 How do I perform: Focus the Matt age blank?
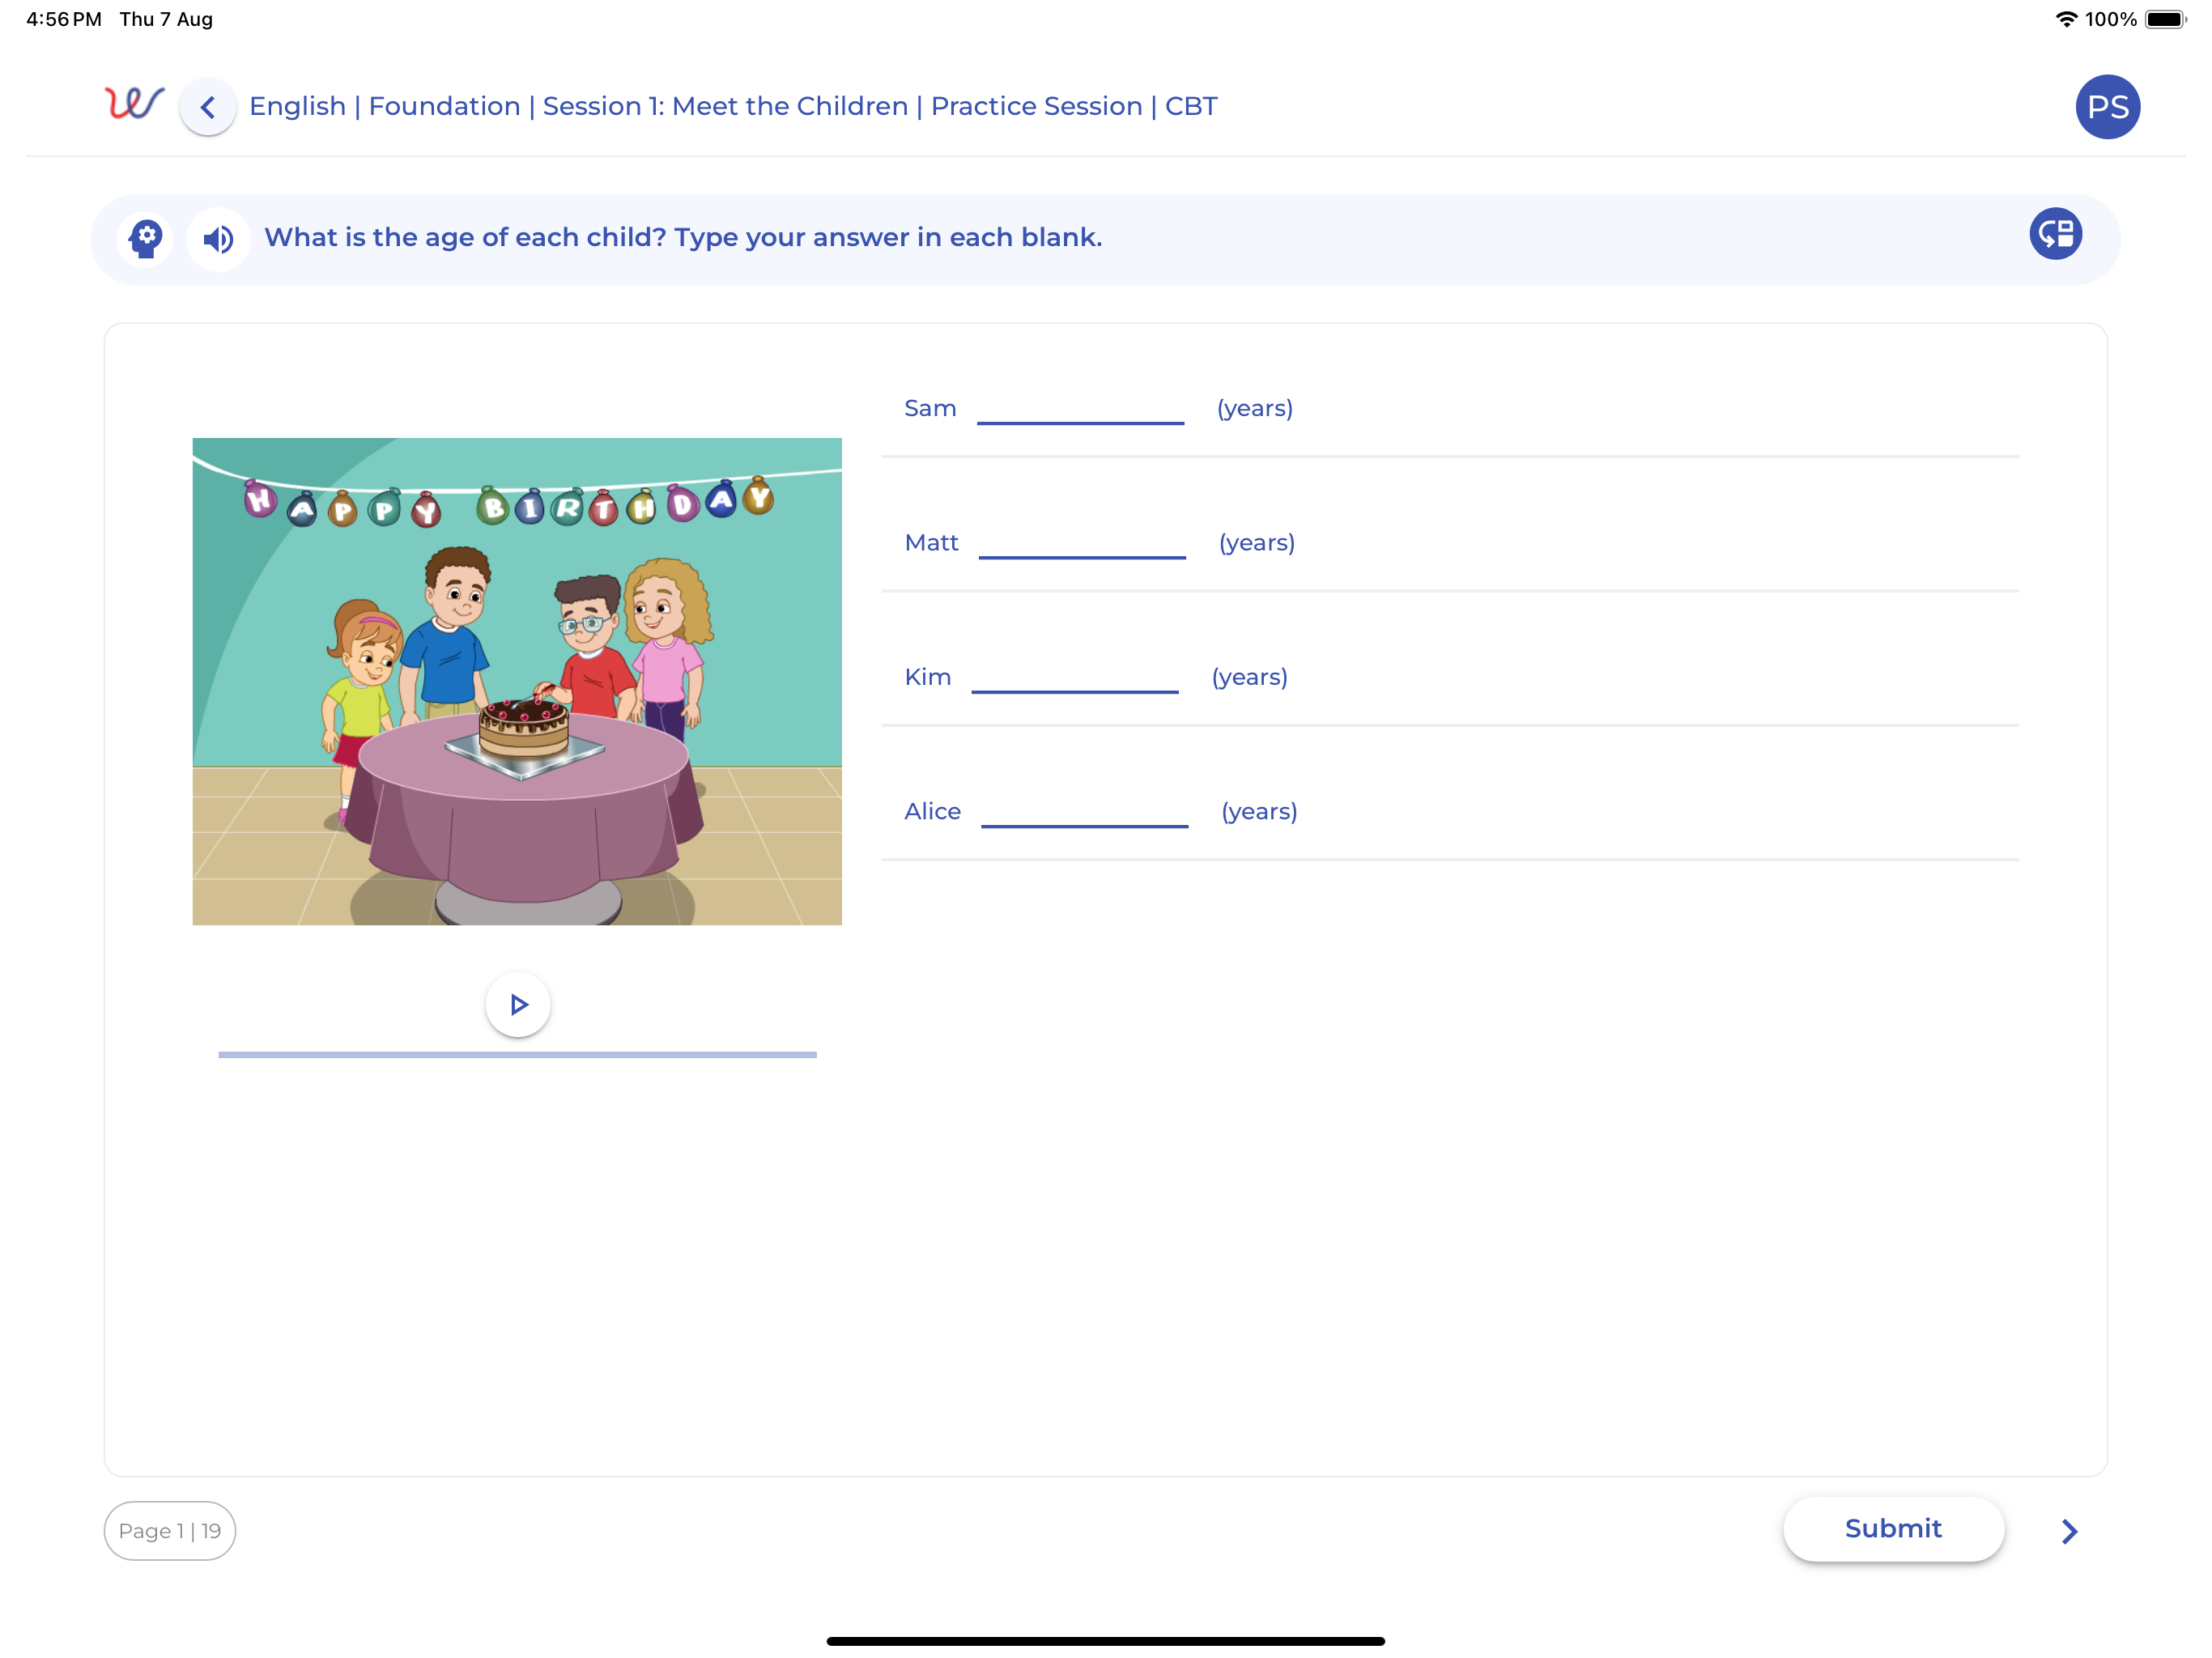click(x=1082, y=543)
